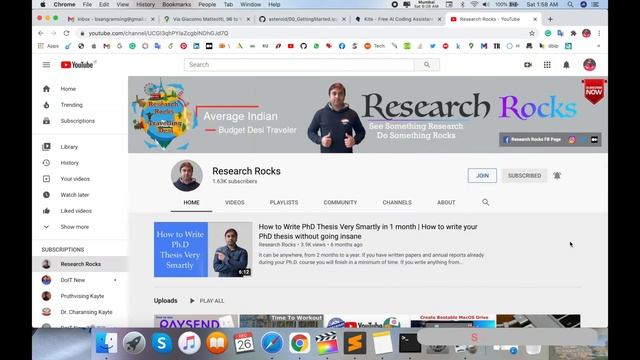Open the YouTube apps grid icon
Screen dimensions: 640x360
(547, 65)
